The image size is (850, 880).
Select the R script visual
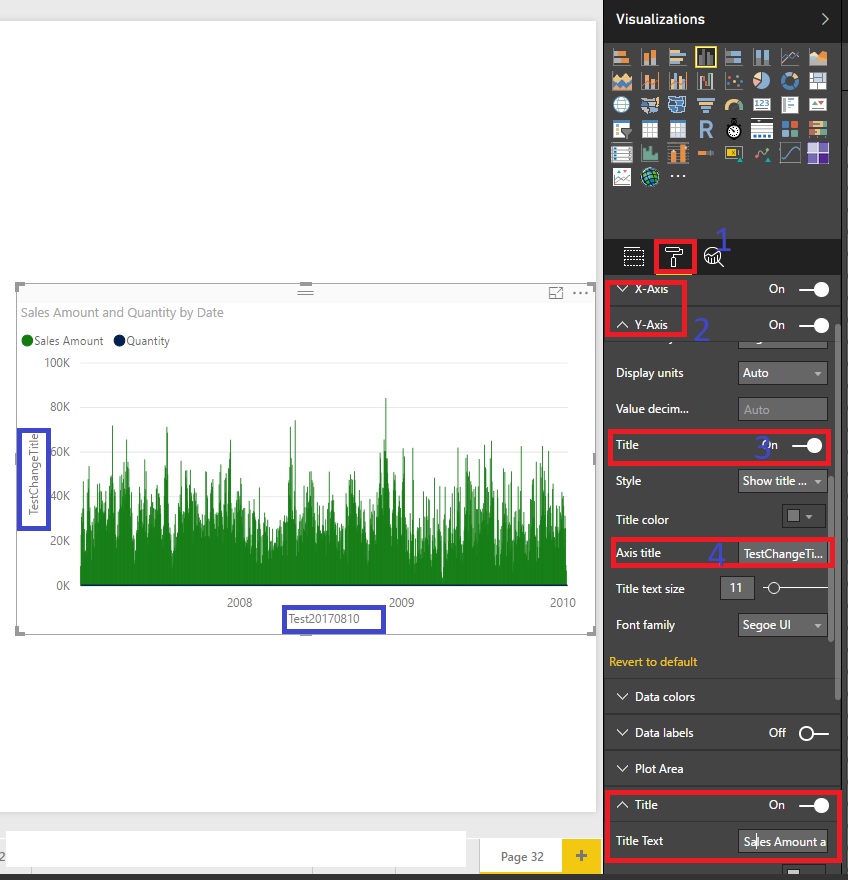point(705,130)
